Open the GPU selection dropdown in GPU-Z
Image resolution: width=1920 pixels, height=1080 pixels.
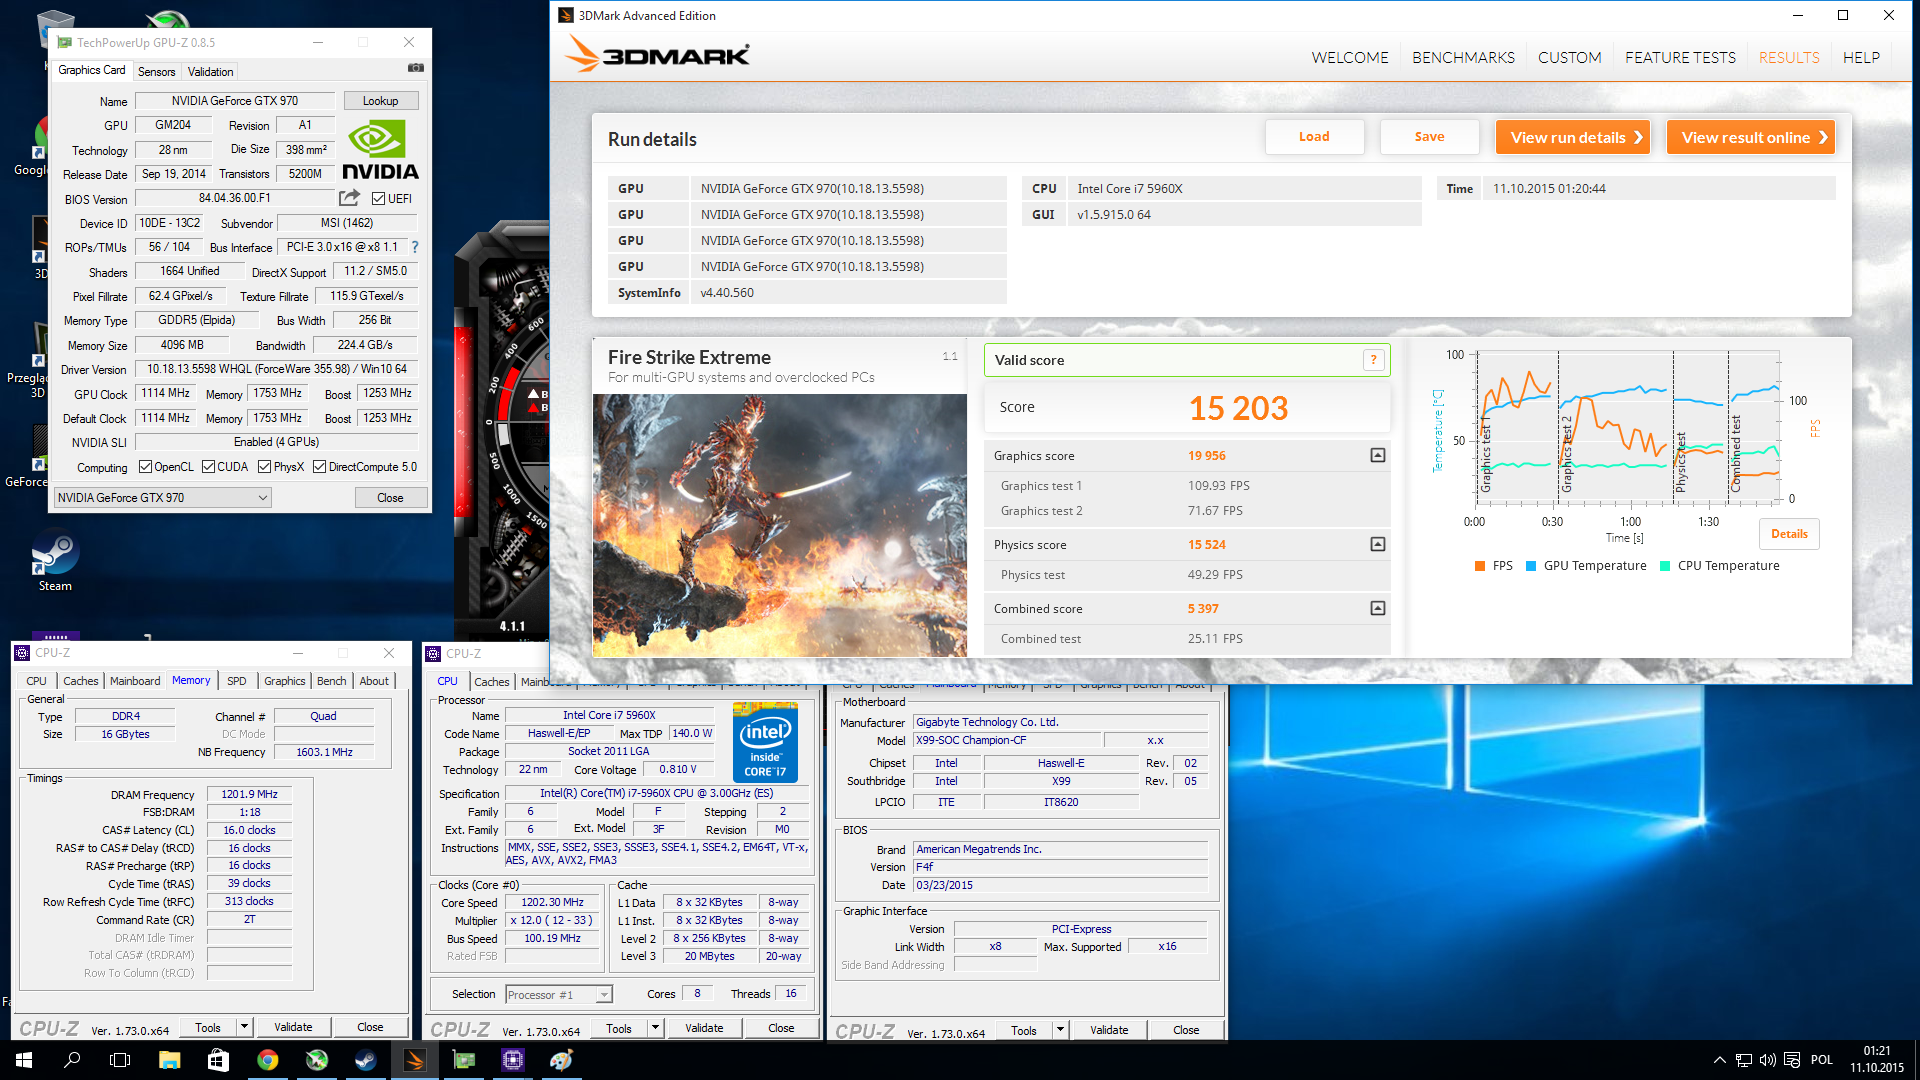click(x=162, y=498)
